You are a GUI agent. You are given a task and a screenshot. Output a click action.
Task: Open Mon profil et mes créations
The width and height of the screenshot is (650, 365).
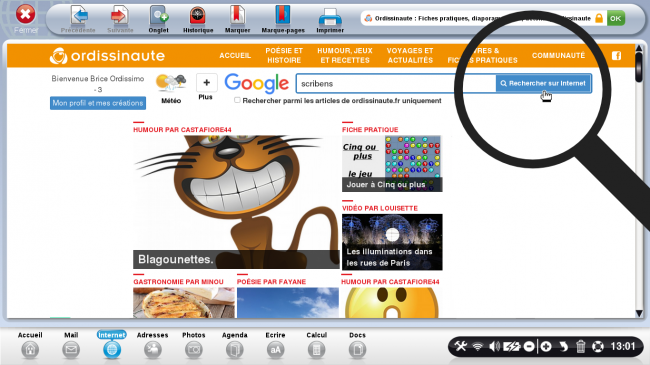tap(98, 103)
